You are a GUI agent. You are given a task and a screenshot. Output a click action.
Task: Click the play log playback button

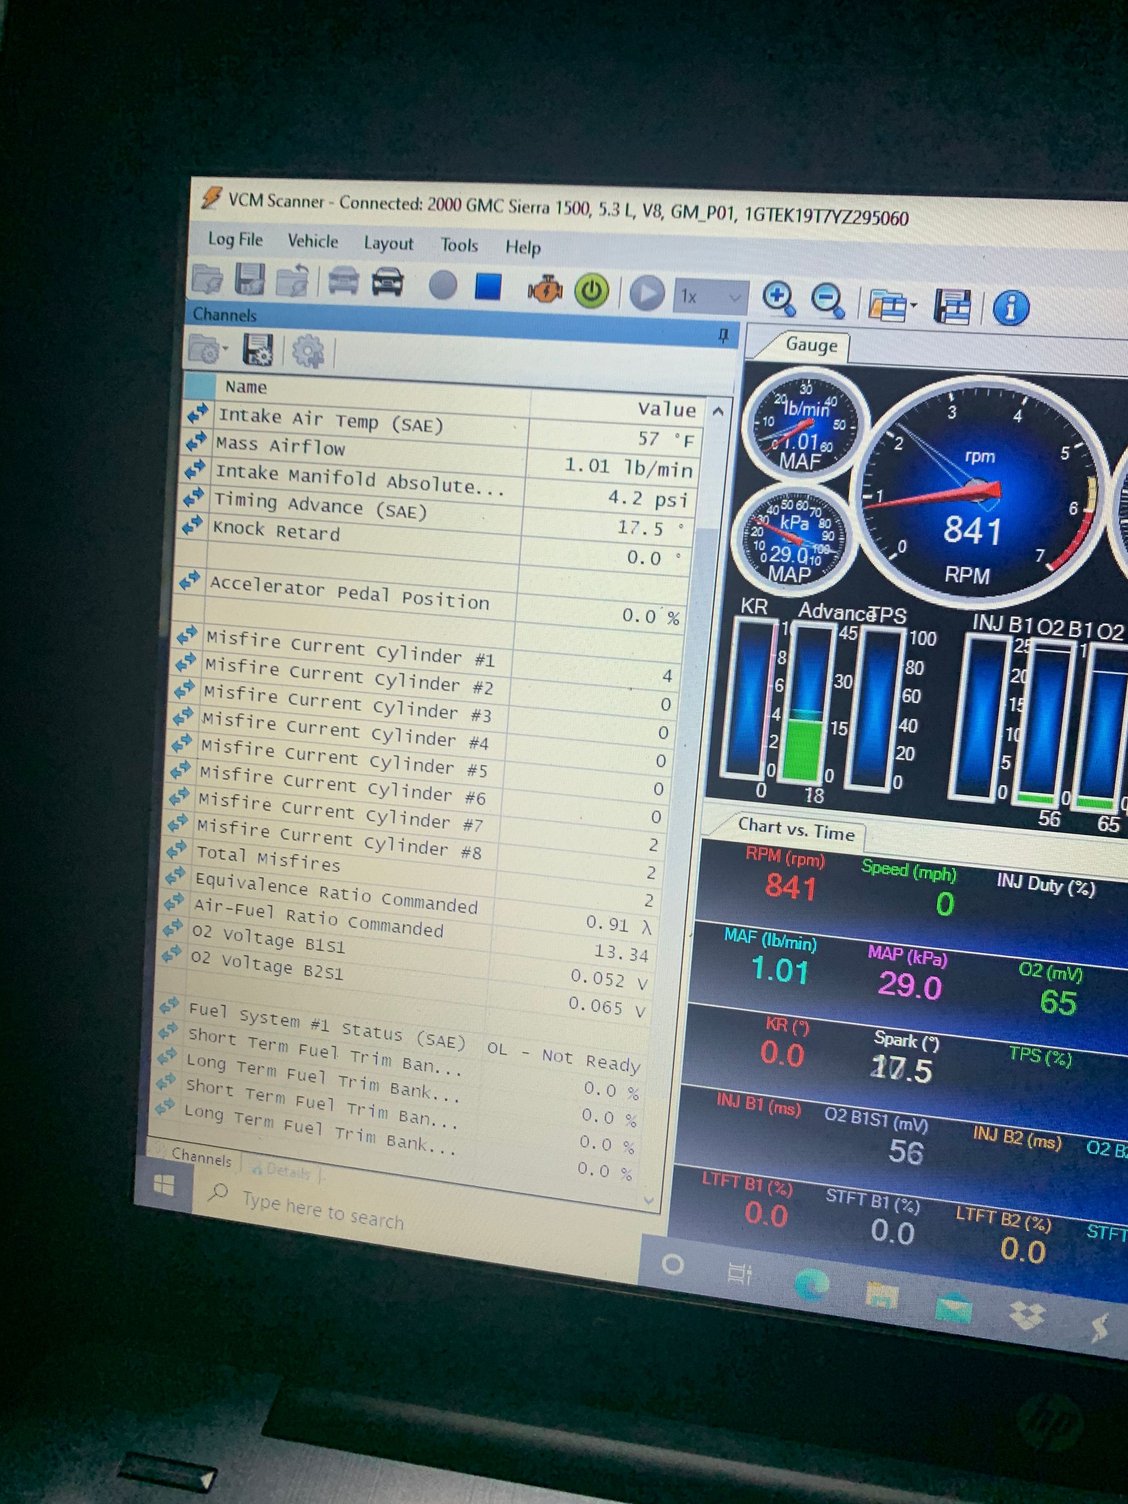click(647, 293)
